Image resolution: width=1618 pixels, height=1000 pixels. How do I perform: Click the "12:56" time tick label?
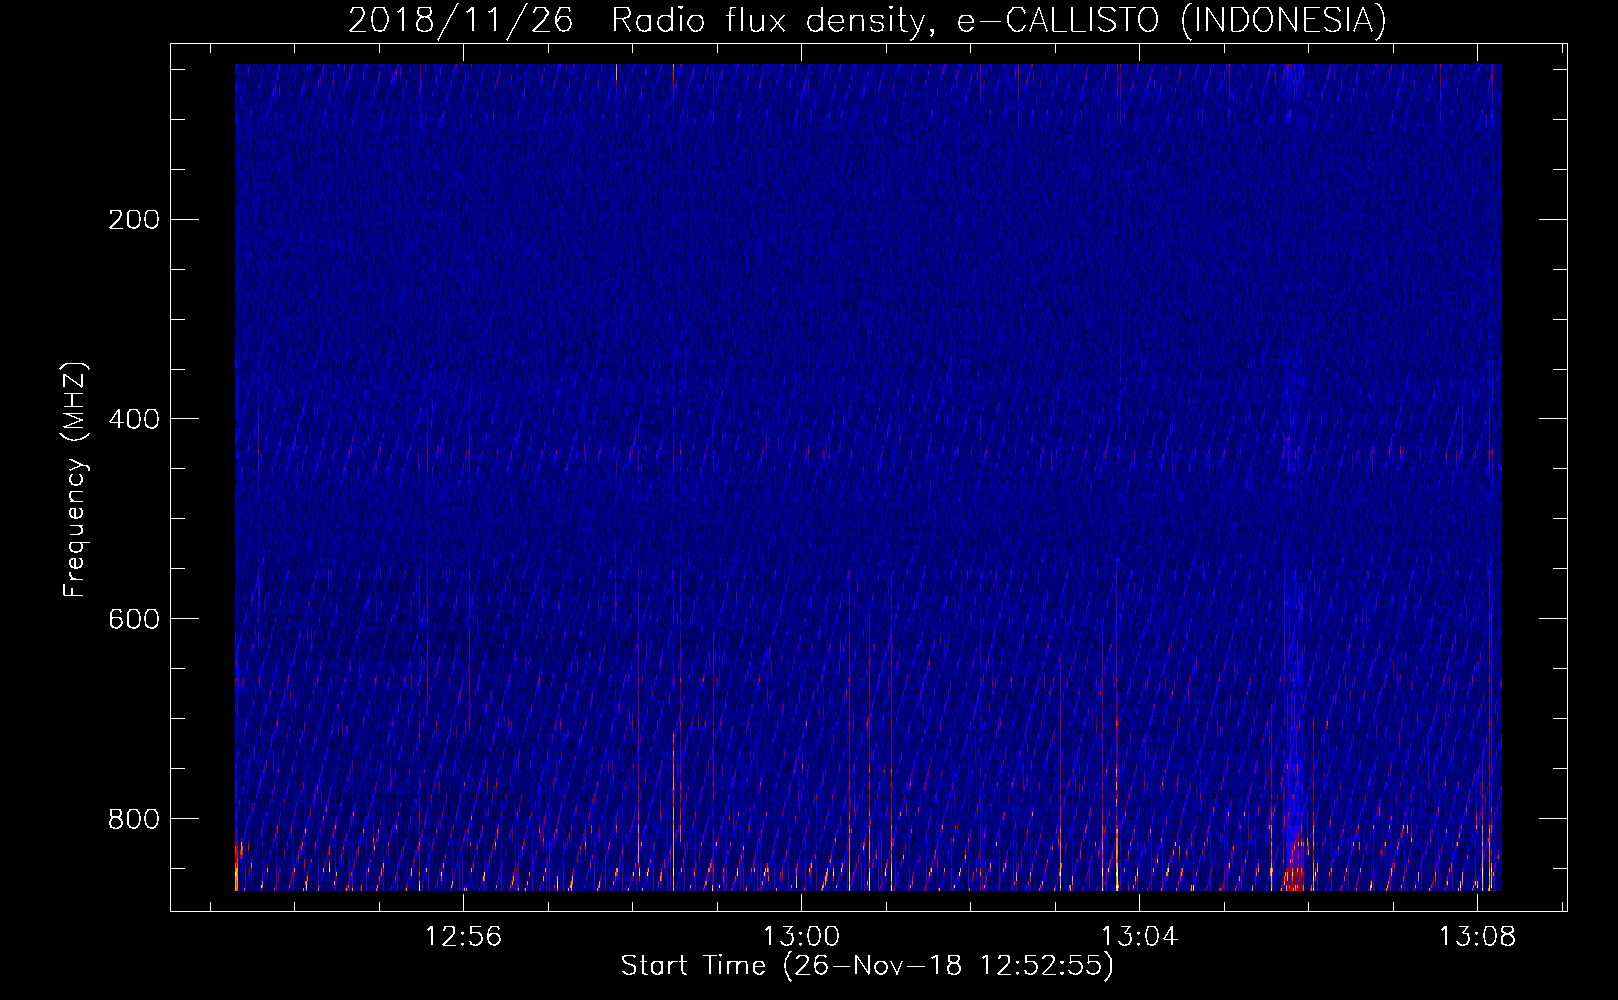[463, 937]
